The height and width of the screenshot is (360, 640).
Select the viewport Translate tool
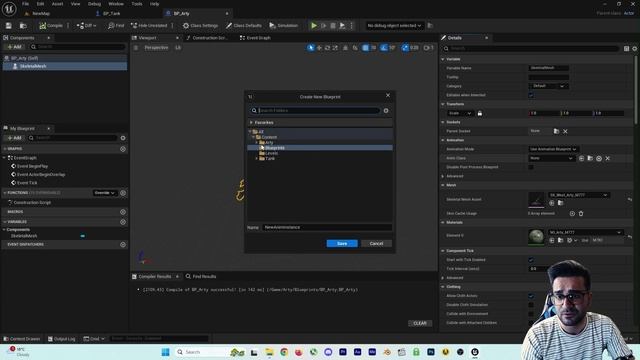pyautogui.click(x=319, y=48)
